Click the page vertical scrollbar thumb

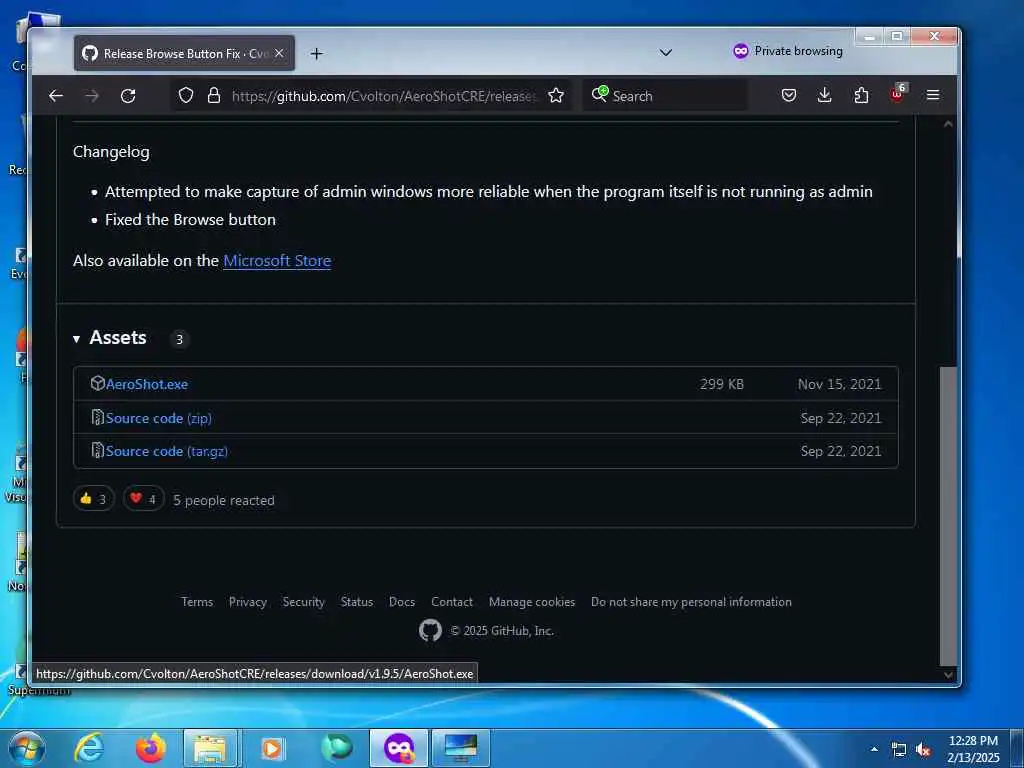point(948,516)
